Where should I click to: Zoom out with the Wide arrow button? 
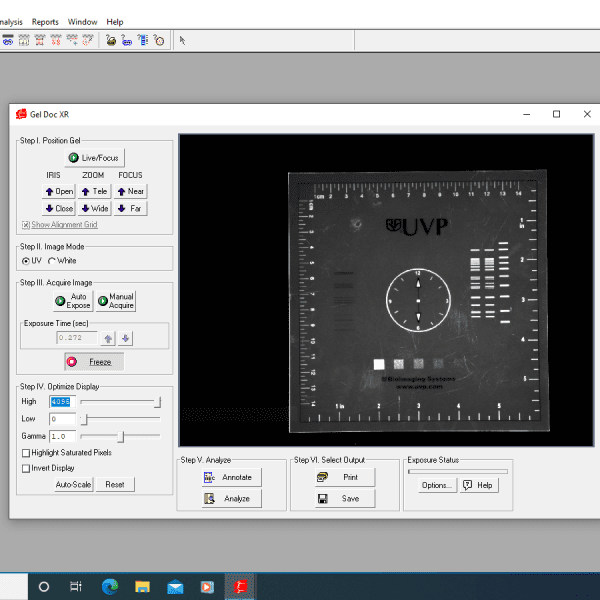point(95,208)
